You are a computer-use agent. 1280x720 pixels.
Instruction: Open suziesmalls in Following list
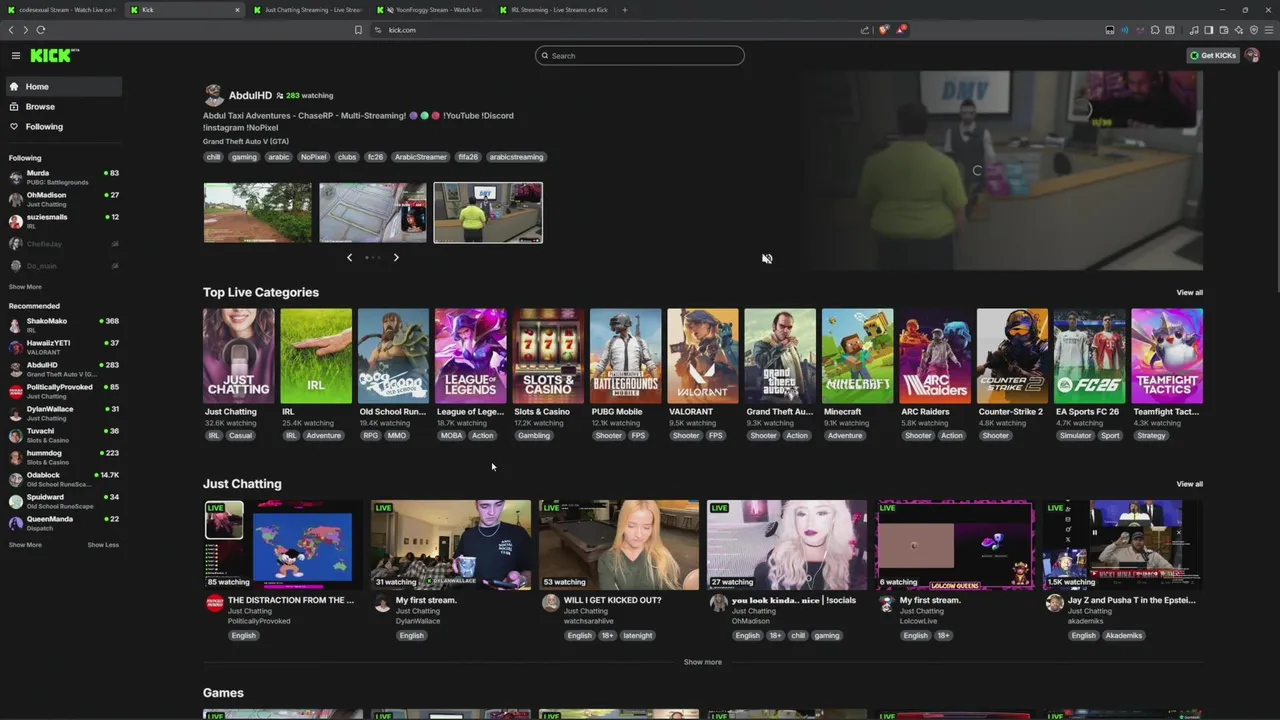click(x=63, y=221)
